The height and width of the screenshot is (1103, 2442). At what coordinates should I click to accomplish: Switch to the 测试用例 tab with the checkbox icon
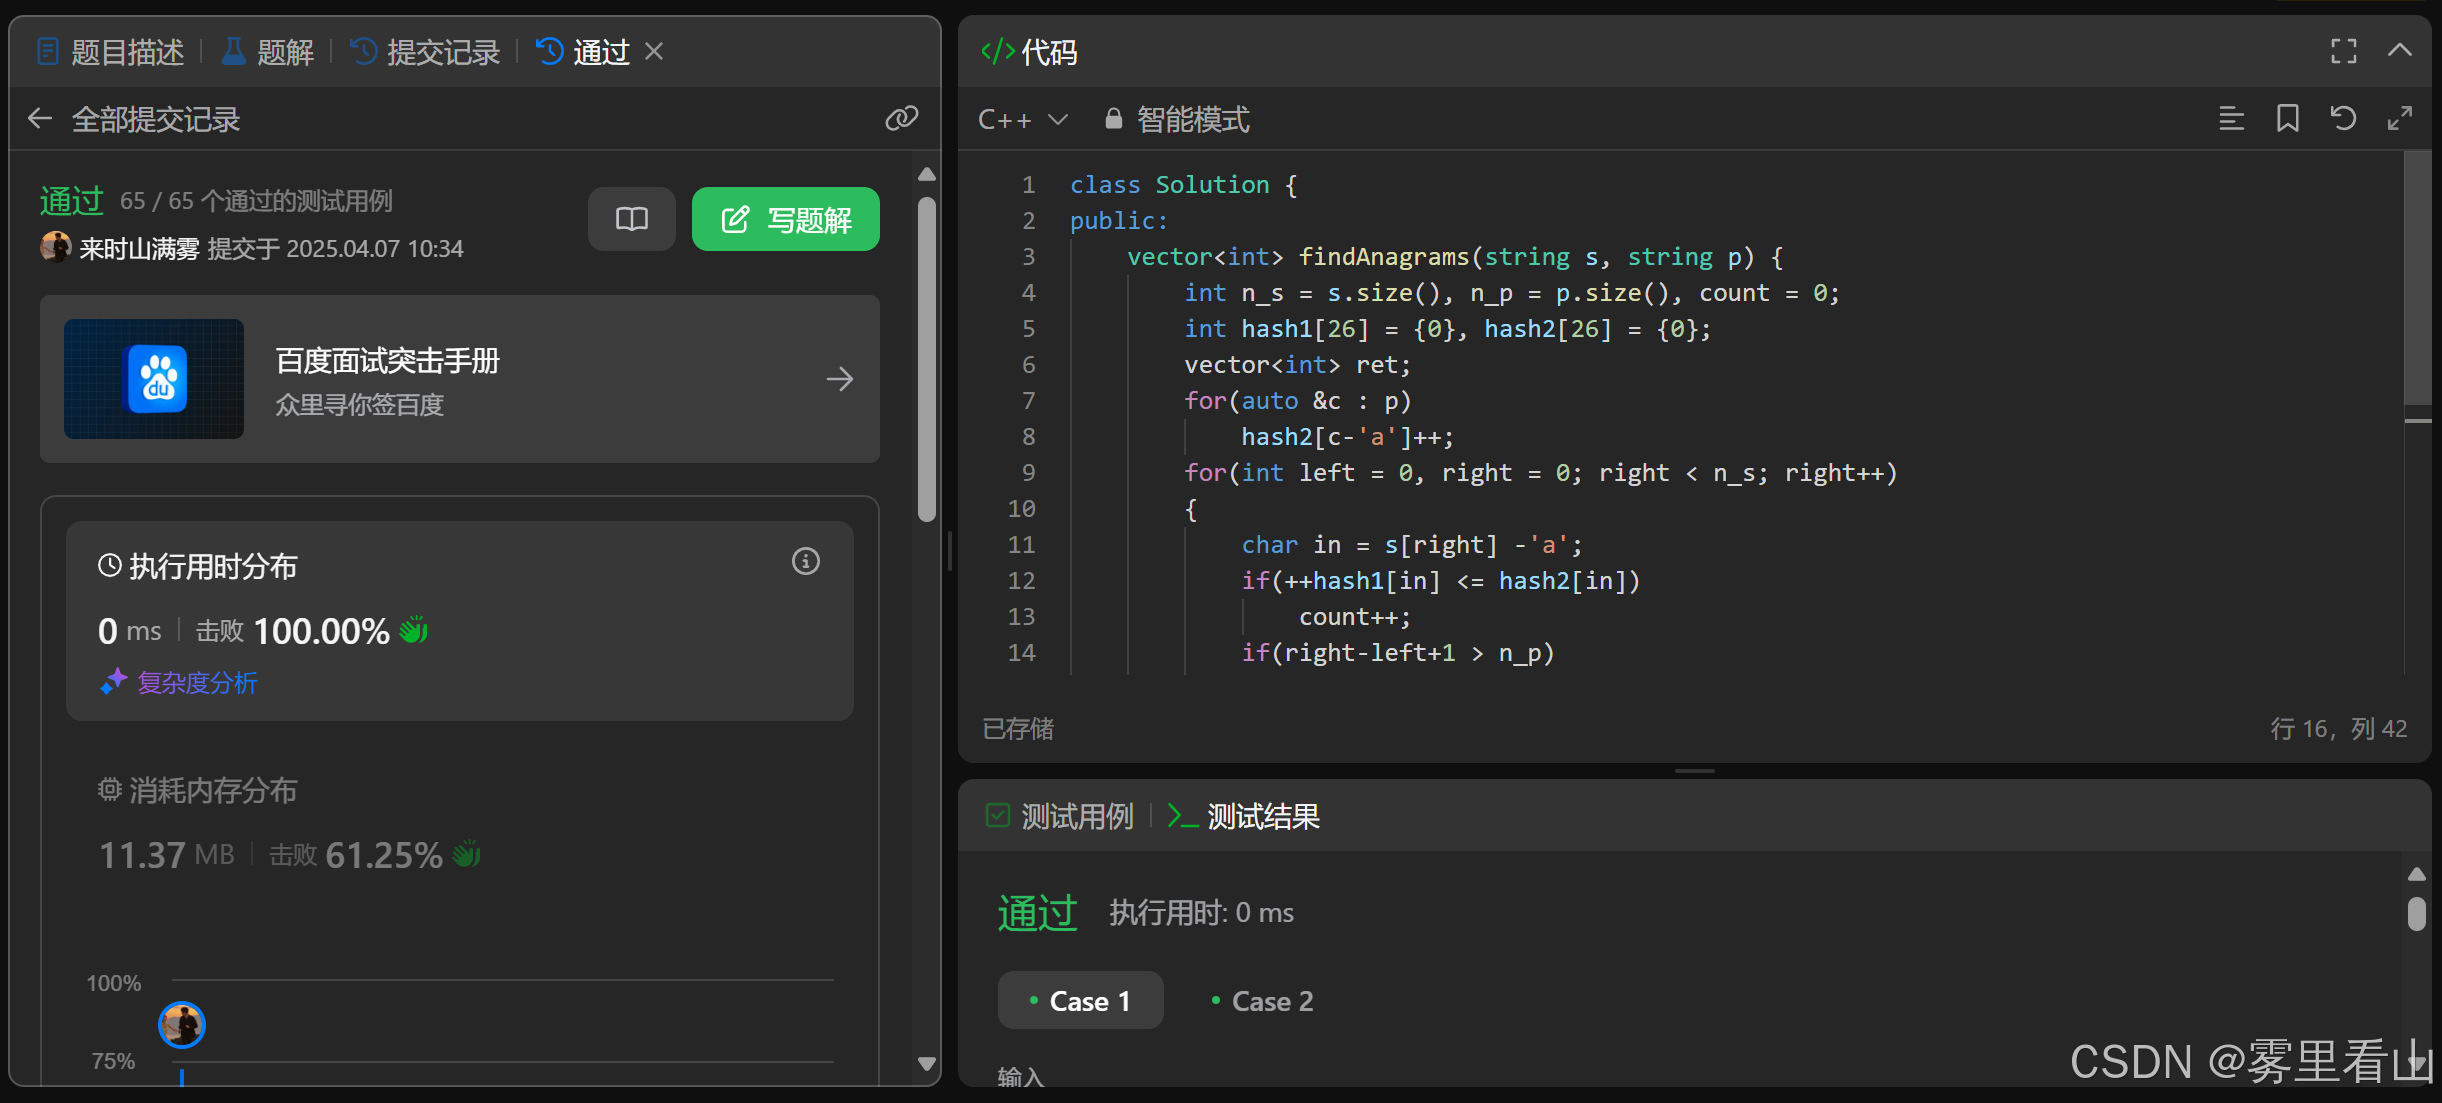click(1060, 817)
